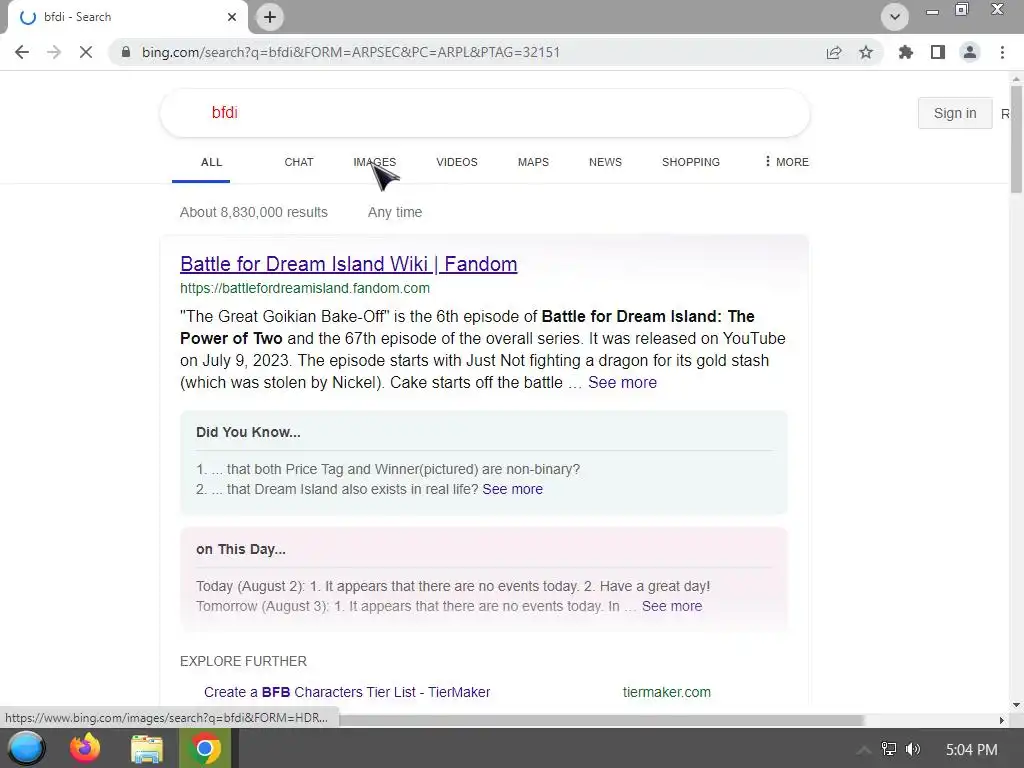This screenshot has height=768, width=1024.
Task: Open File Explorer from taskbar
Action: pyautogui.click(x=146, y=748)
